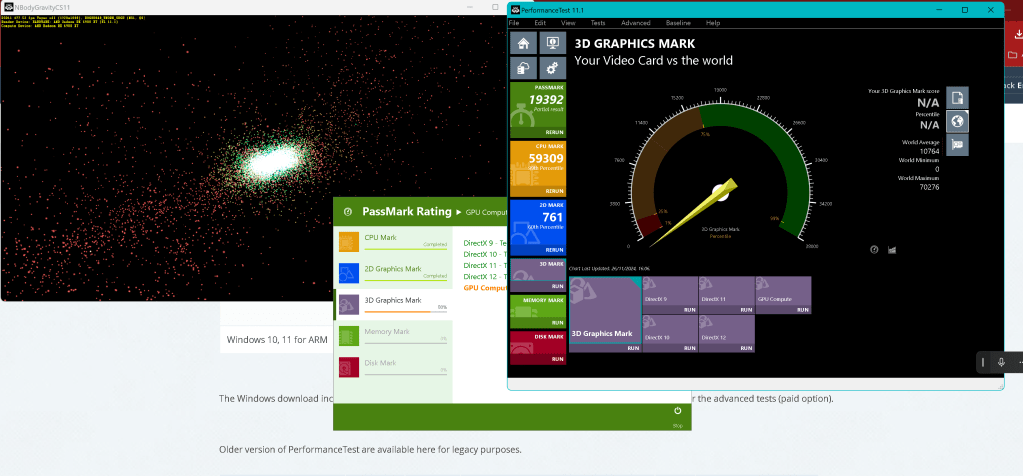Run the DirectX 9 test tile
Viewport: 1023px width, 476px height.
point(690,310)
